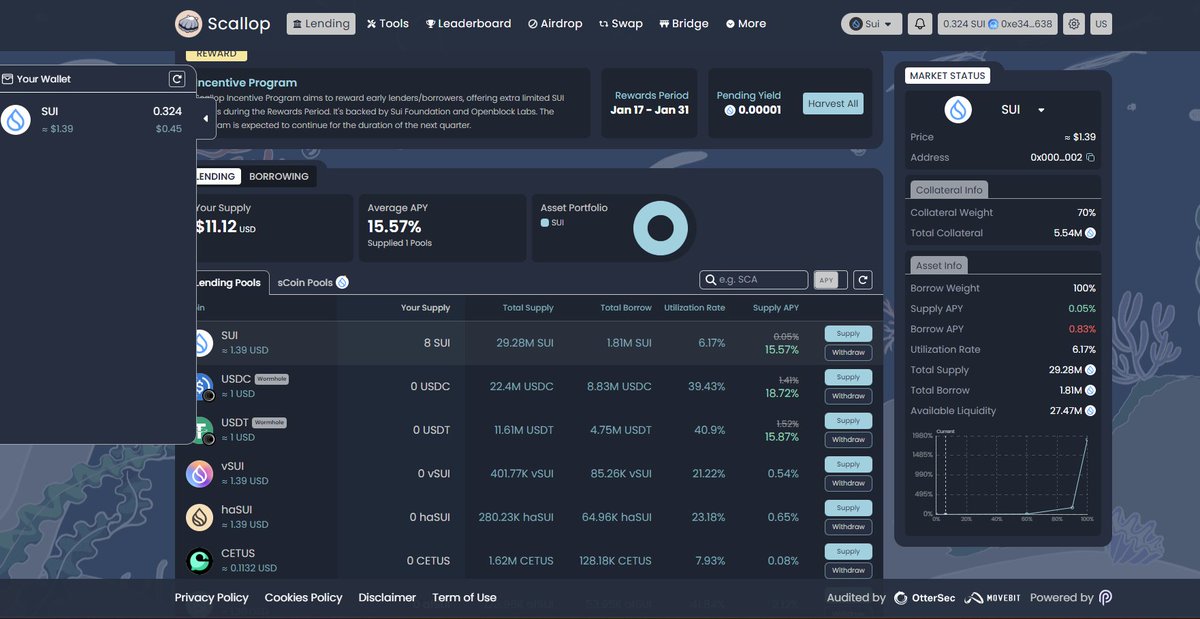1200x619 pixels.
Task: Toggle the APY switch
Action: (830, 280)
